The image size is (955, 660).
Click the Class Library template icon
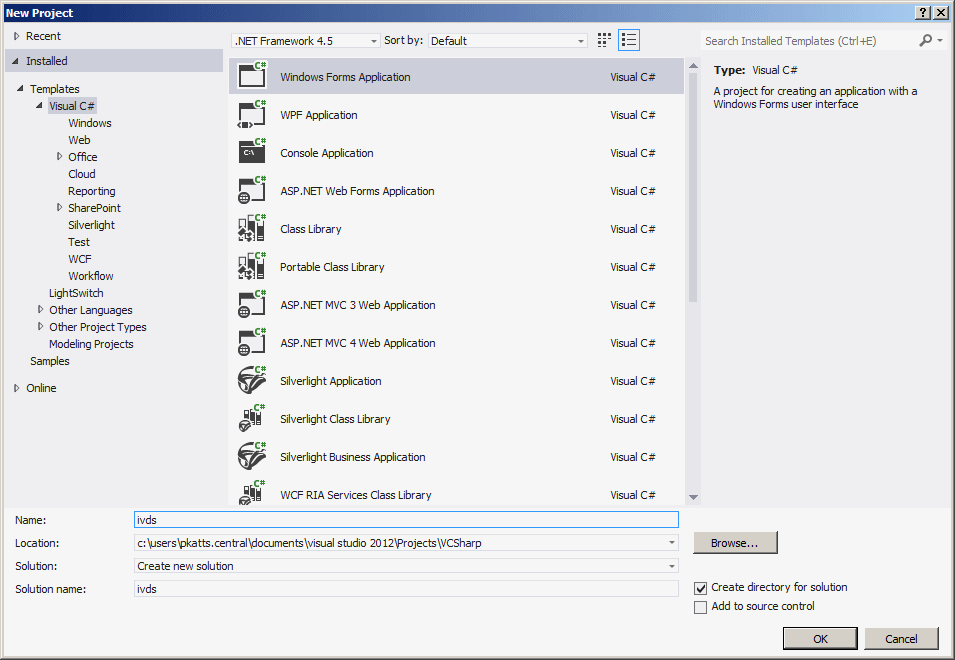coord(252,228)
